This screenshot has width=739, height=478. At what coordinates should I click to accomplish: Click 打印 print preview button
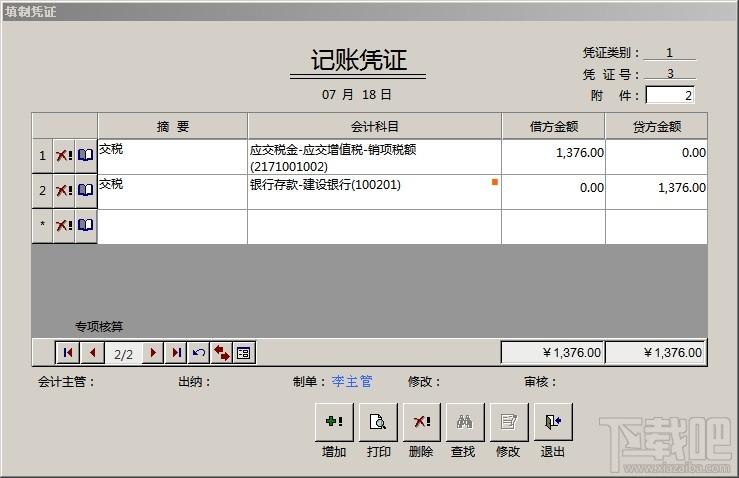coord(378,422)
